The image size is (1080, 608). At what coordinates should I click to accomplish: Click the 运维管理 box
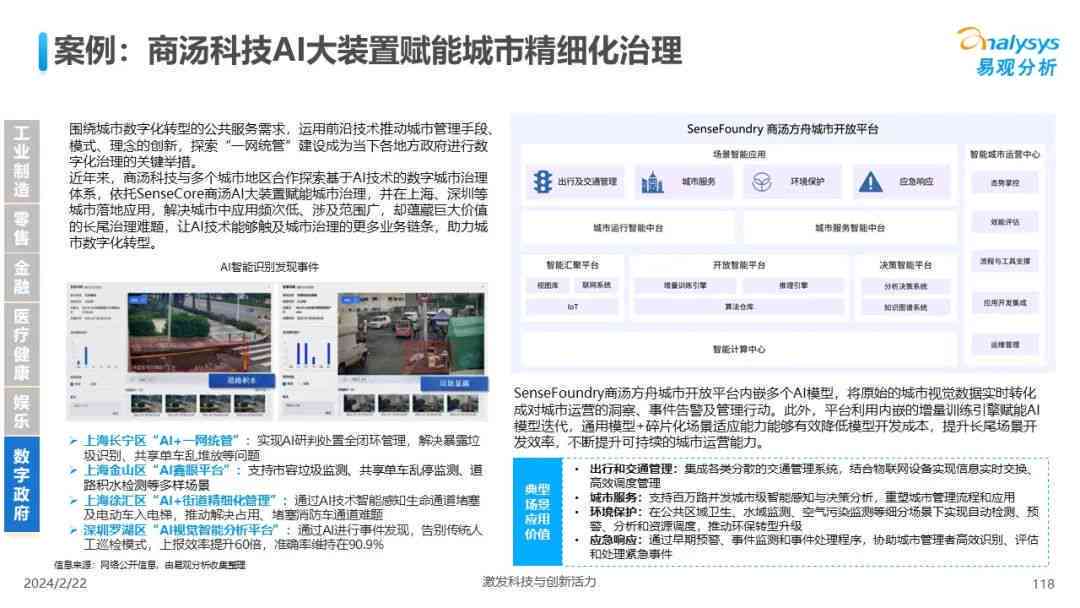(1005, 345)
